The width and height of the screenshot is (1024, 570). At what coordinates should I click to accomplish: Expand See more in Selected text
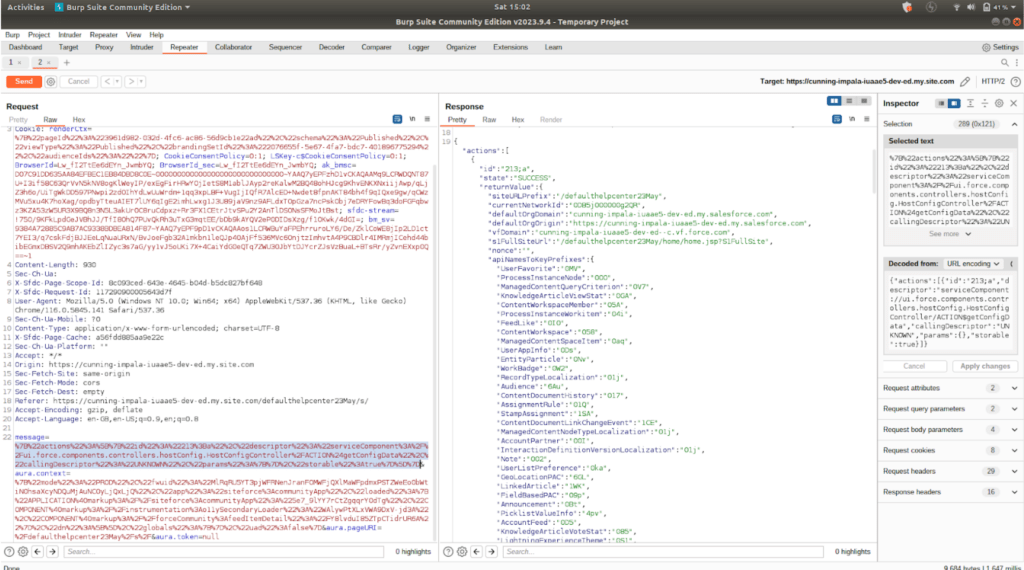[950, 234]
